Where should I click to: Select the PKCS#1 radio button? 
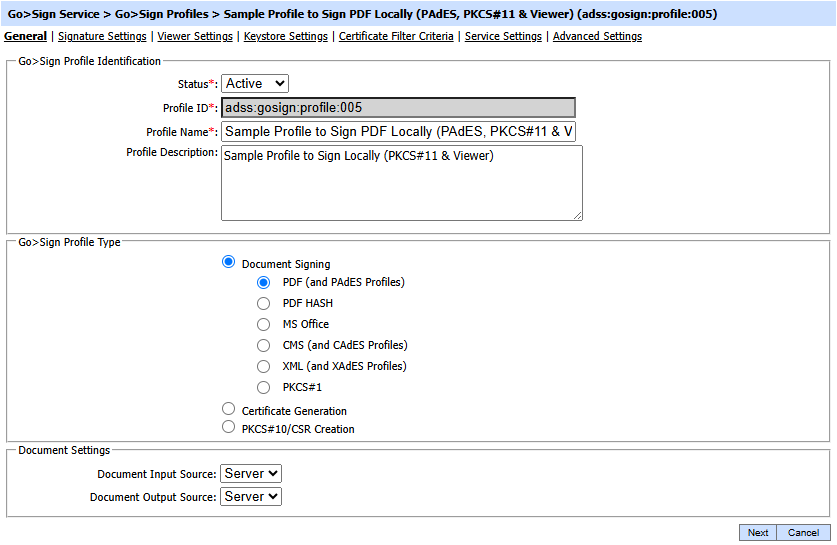[x=264, y=387]
